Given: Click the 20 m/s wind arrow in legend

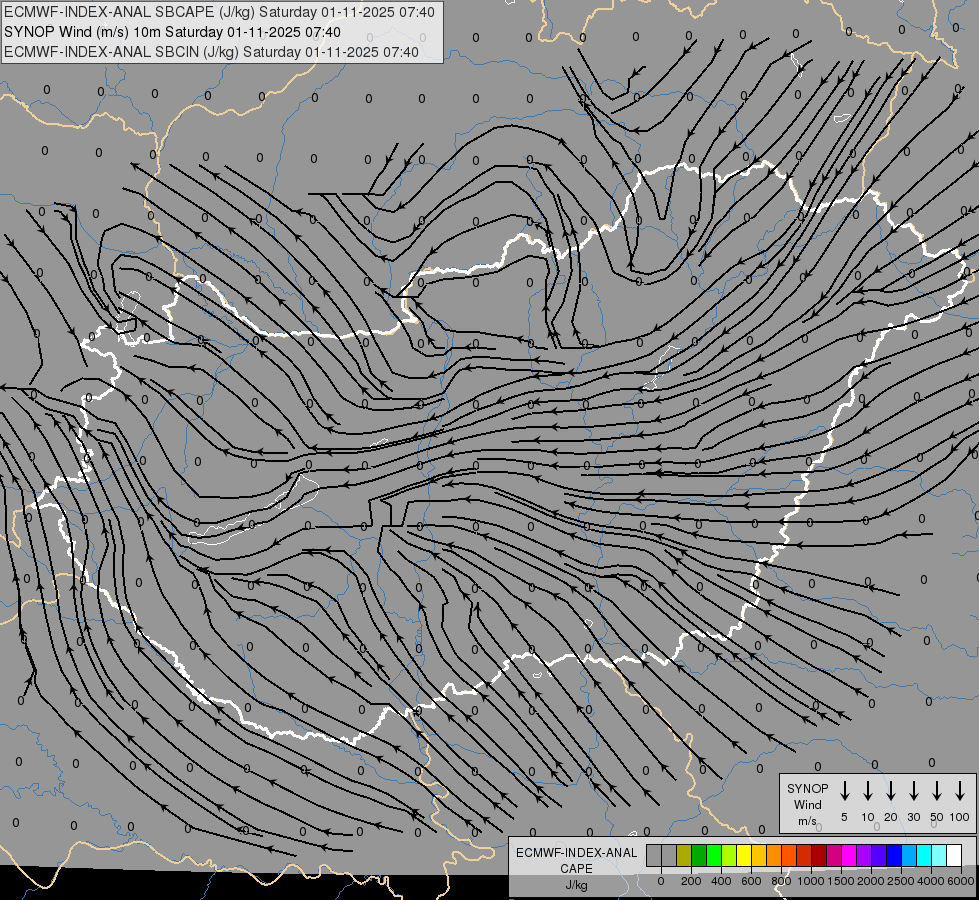Looking at the screenshot, I should tap(891, 790).
